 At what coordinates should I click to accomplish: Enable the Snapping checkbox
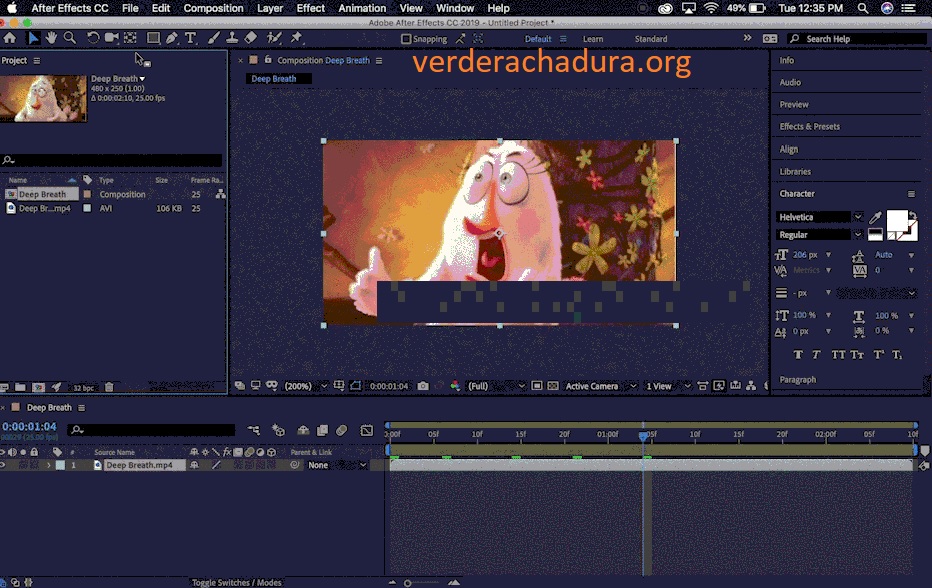(x=406, y=39)
